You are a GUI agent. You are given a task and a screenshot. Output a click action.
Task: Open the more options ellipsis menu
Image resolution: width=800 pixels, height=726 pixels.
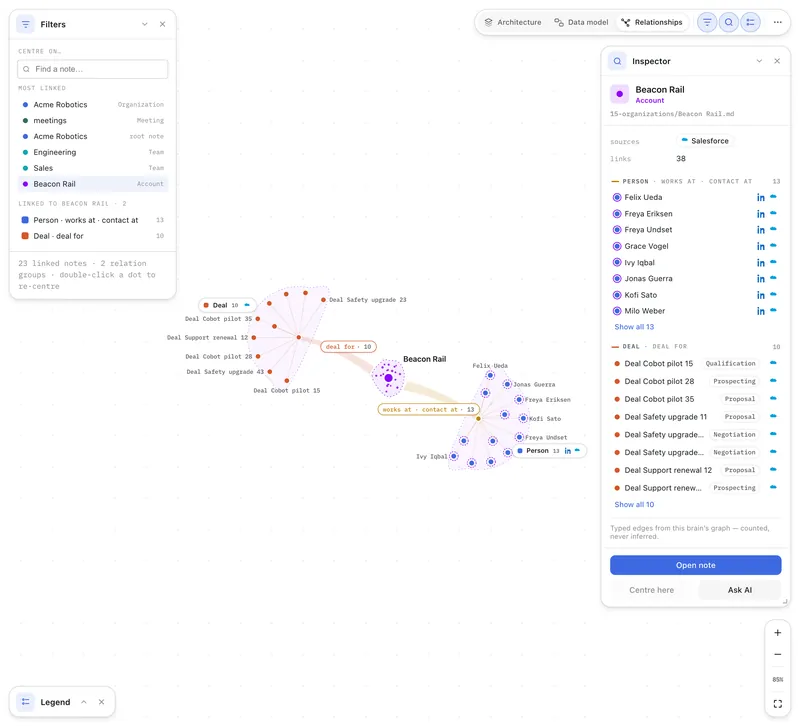(x=777, y=22)
